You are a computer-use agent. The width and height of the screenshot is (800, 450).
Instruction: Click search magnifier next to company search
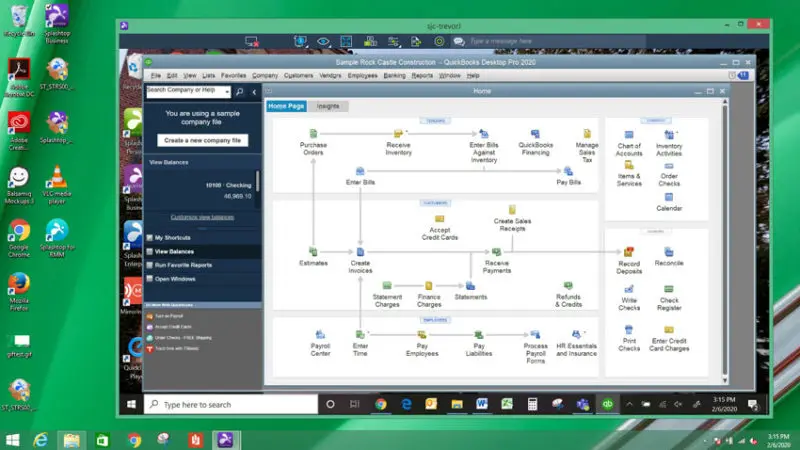pos(239,92)
